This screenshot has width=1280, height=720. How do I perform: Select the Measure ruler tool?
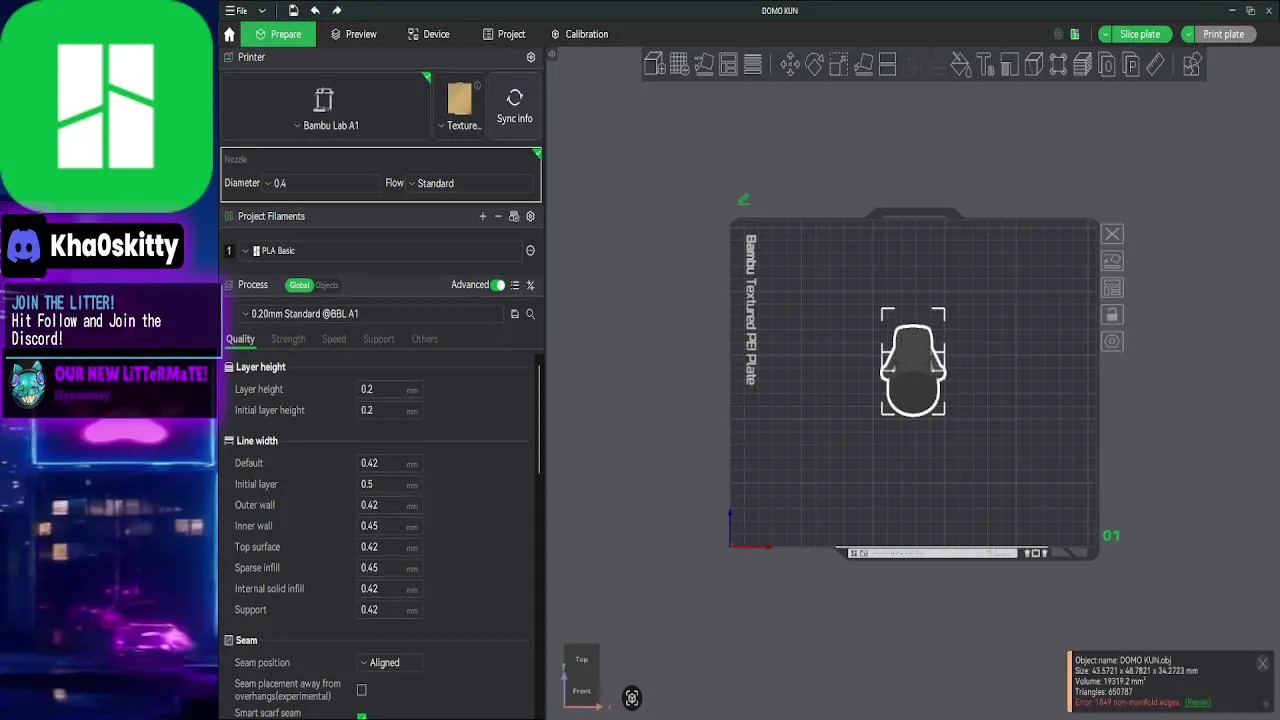1156,65
